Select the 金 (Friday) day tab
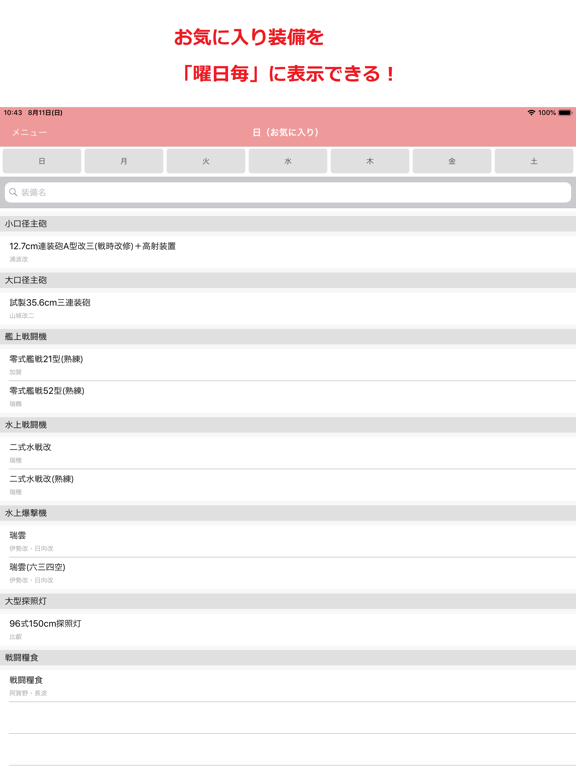This screenshot has height=768, width=576. tap(452, 161)
